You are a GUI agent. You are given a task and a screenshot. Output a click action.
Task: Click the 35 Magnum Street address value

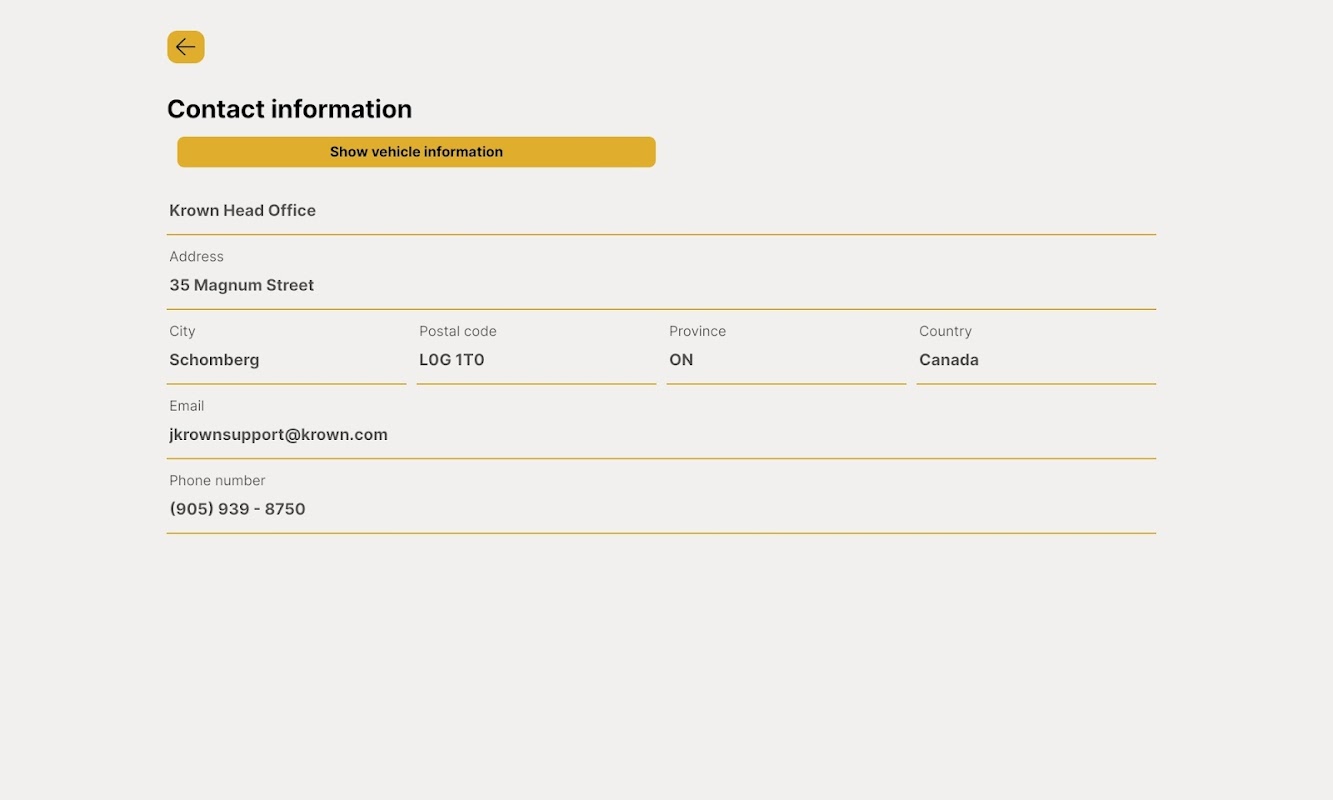[x=241, y=286]
